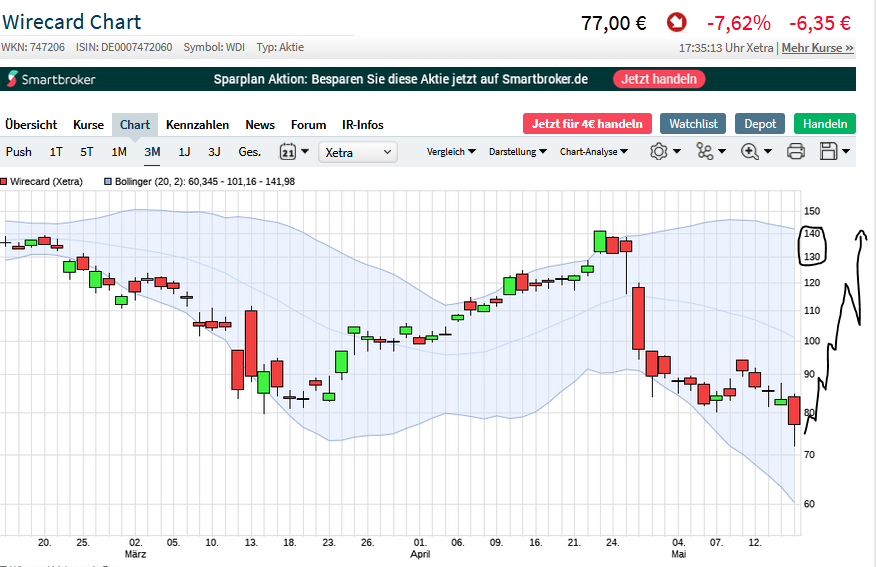Save the chart with floppy disk icon

829,151
